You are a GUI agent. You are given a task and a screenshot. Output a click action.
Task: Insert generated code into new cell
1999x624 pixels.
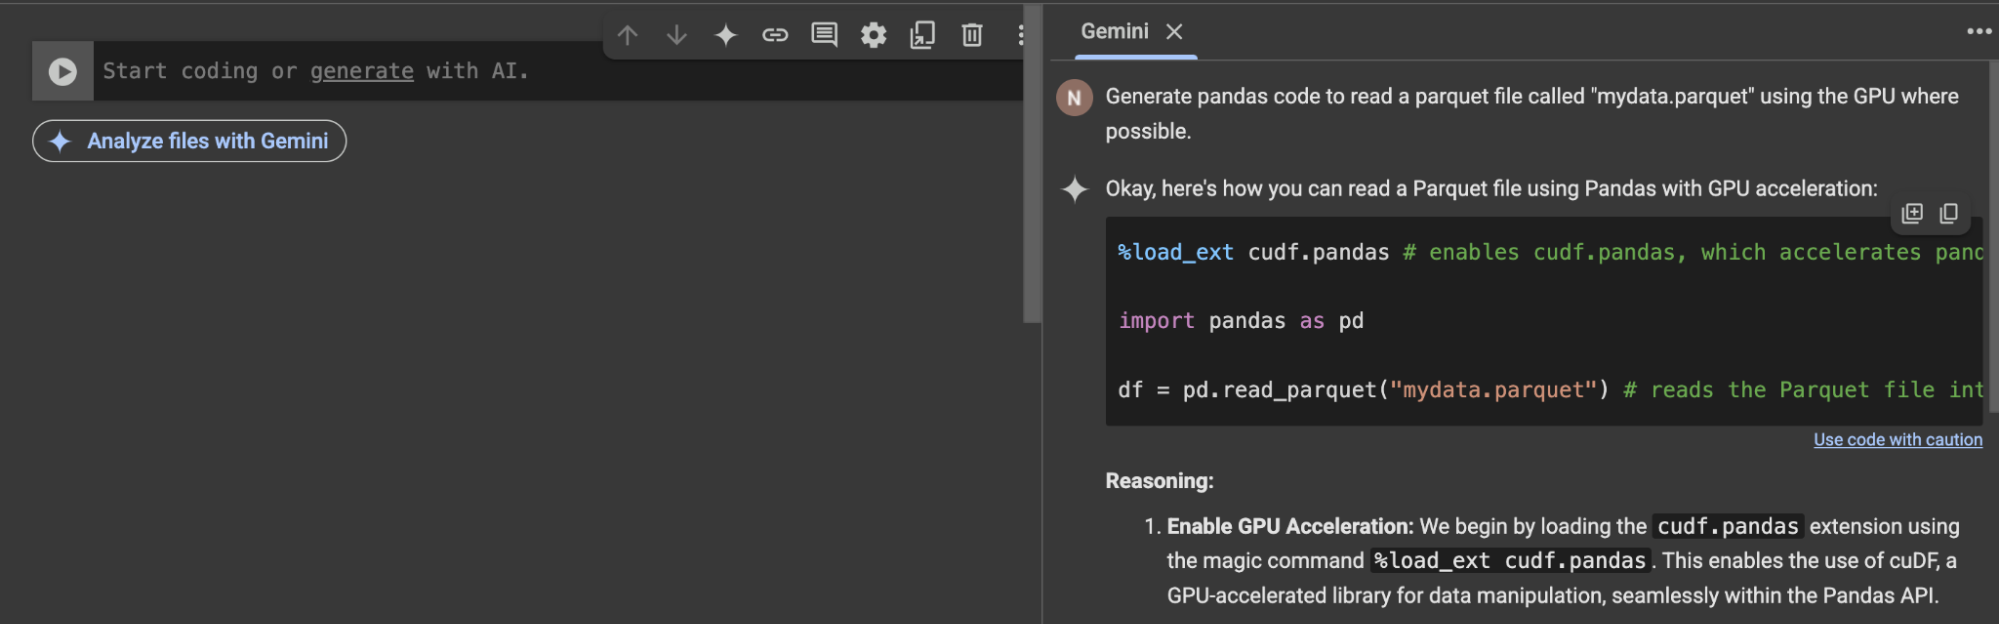1912,213
